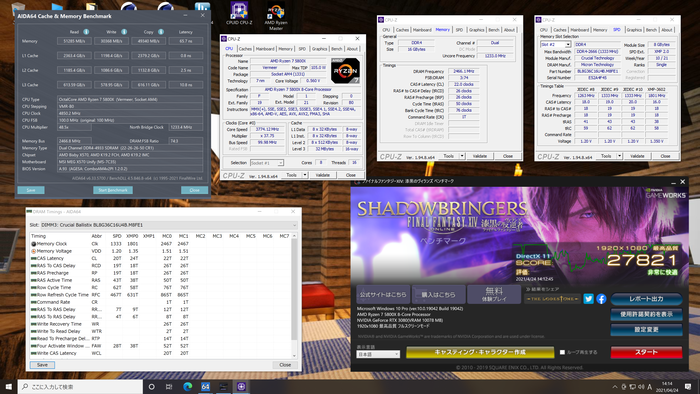This screenshot has height=394, width=700.
Task: Click Validate in CPU-Z CPU window
Action: pos(322,175)
